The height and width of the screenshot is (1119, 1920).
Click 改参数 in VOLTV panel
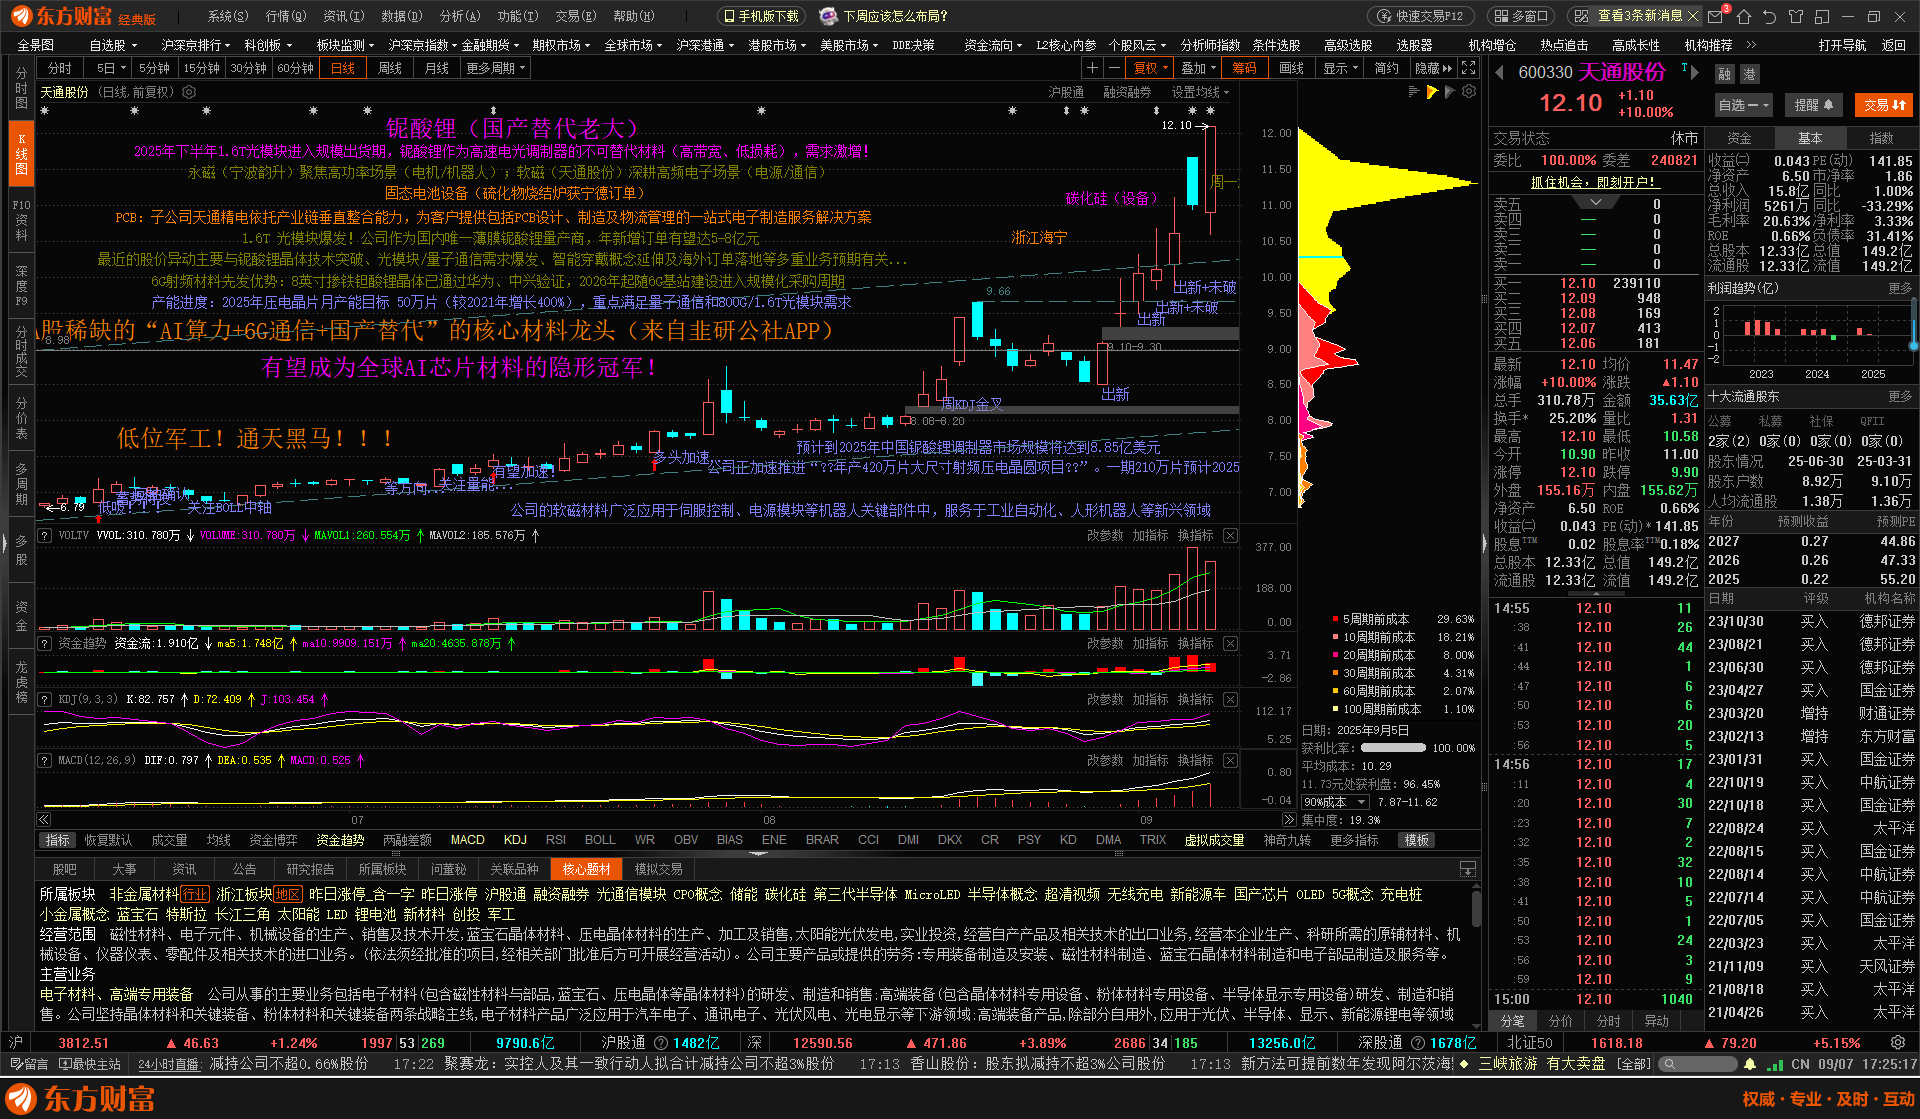pyautogui.click(x=1105, y=536)
